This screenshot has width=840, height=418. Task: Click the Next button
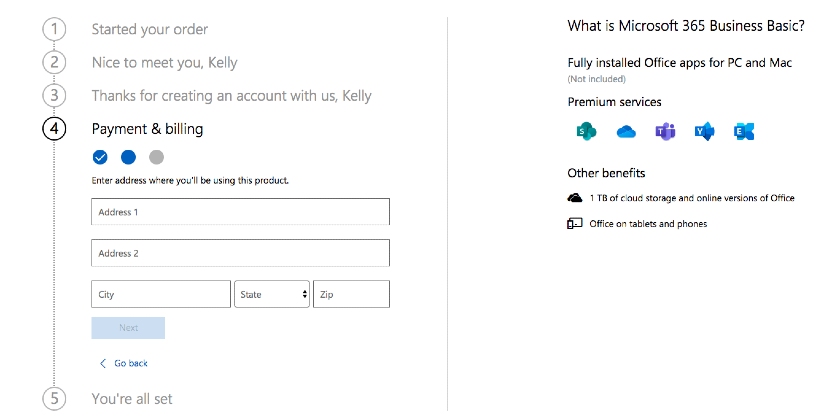pyautogui.click(x=128, y=328)
